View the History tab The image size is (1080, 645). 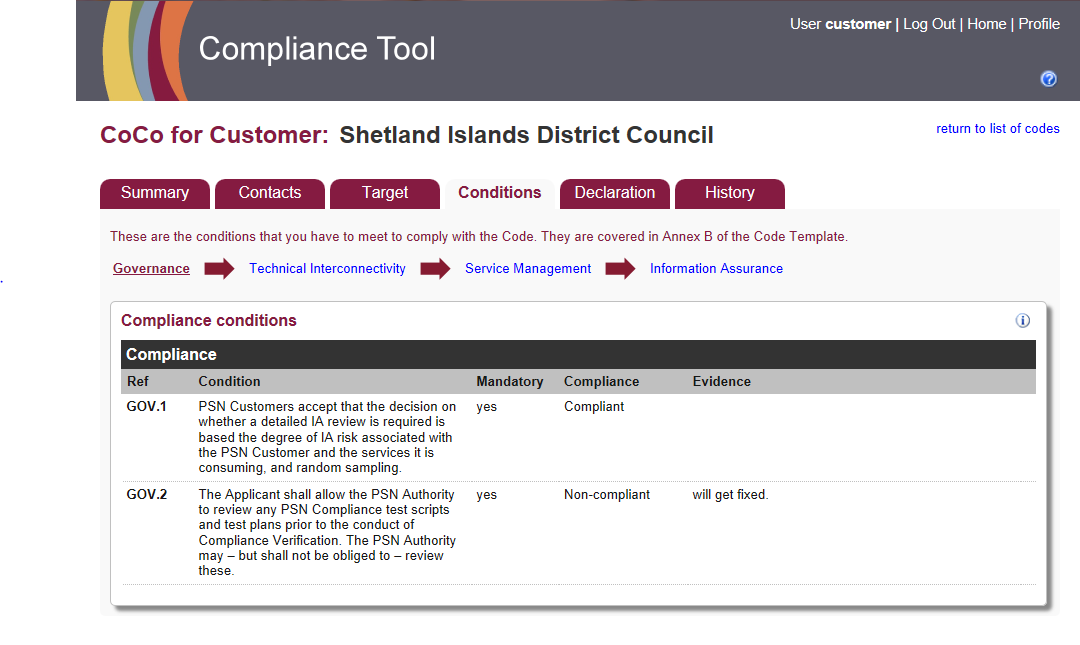point(729,193)
